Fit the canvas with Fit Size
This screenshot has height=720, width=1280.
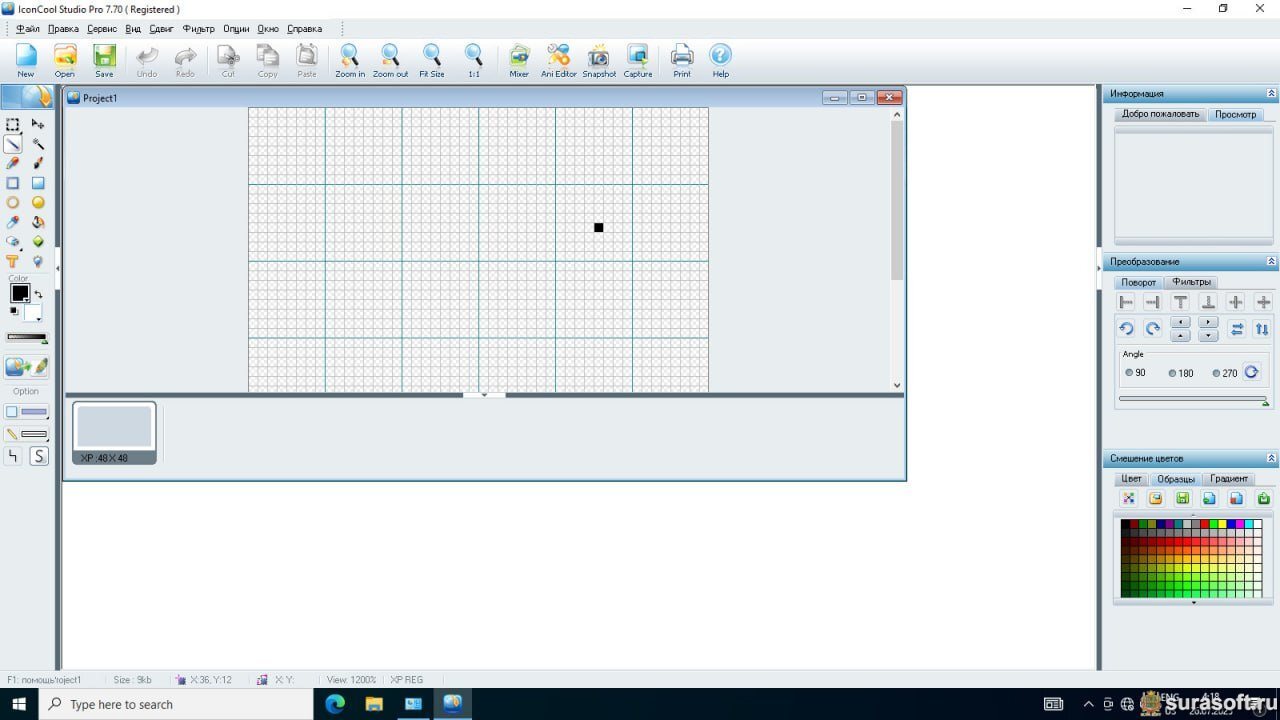pos(432,60)
